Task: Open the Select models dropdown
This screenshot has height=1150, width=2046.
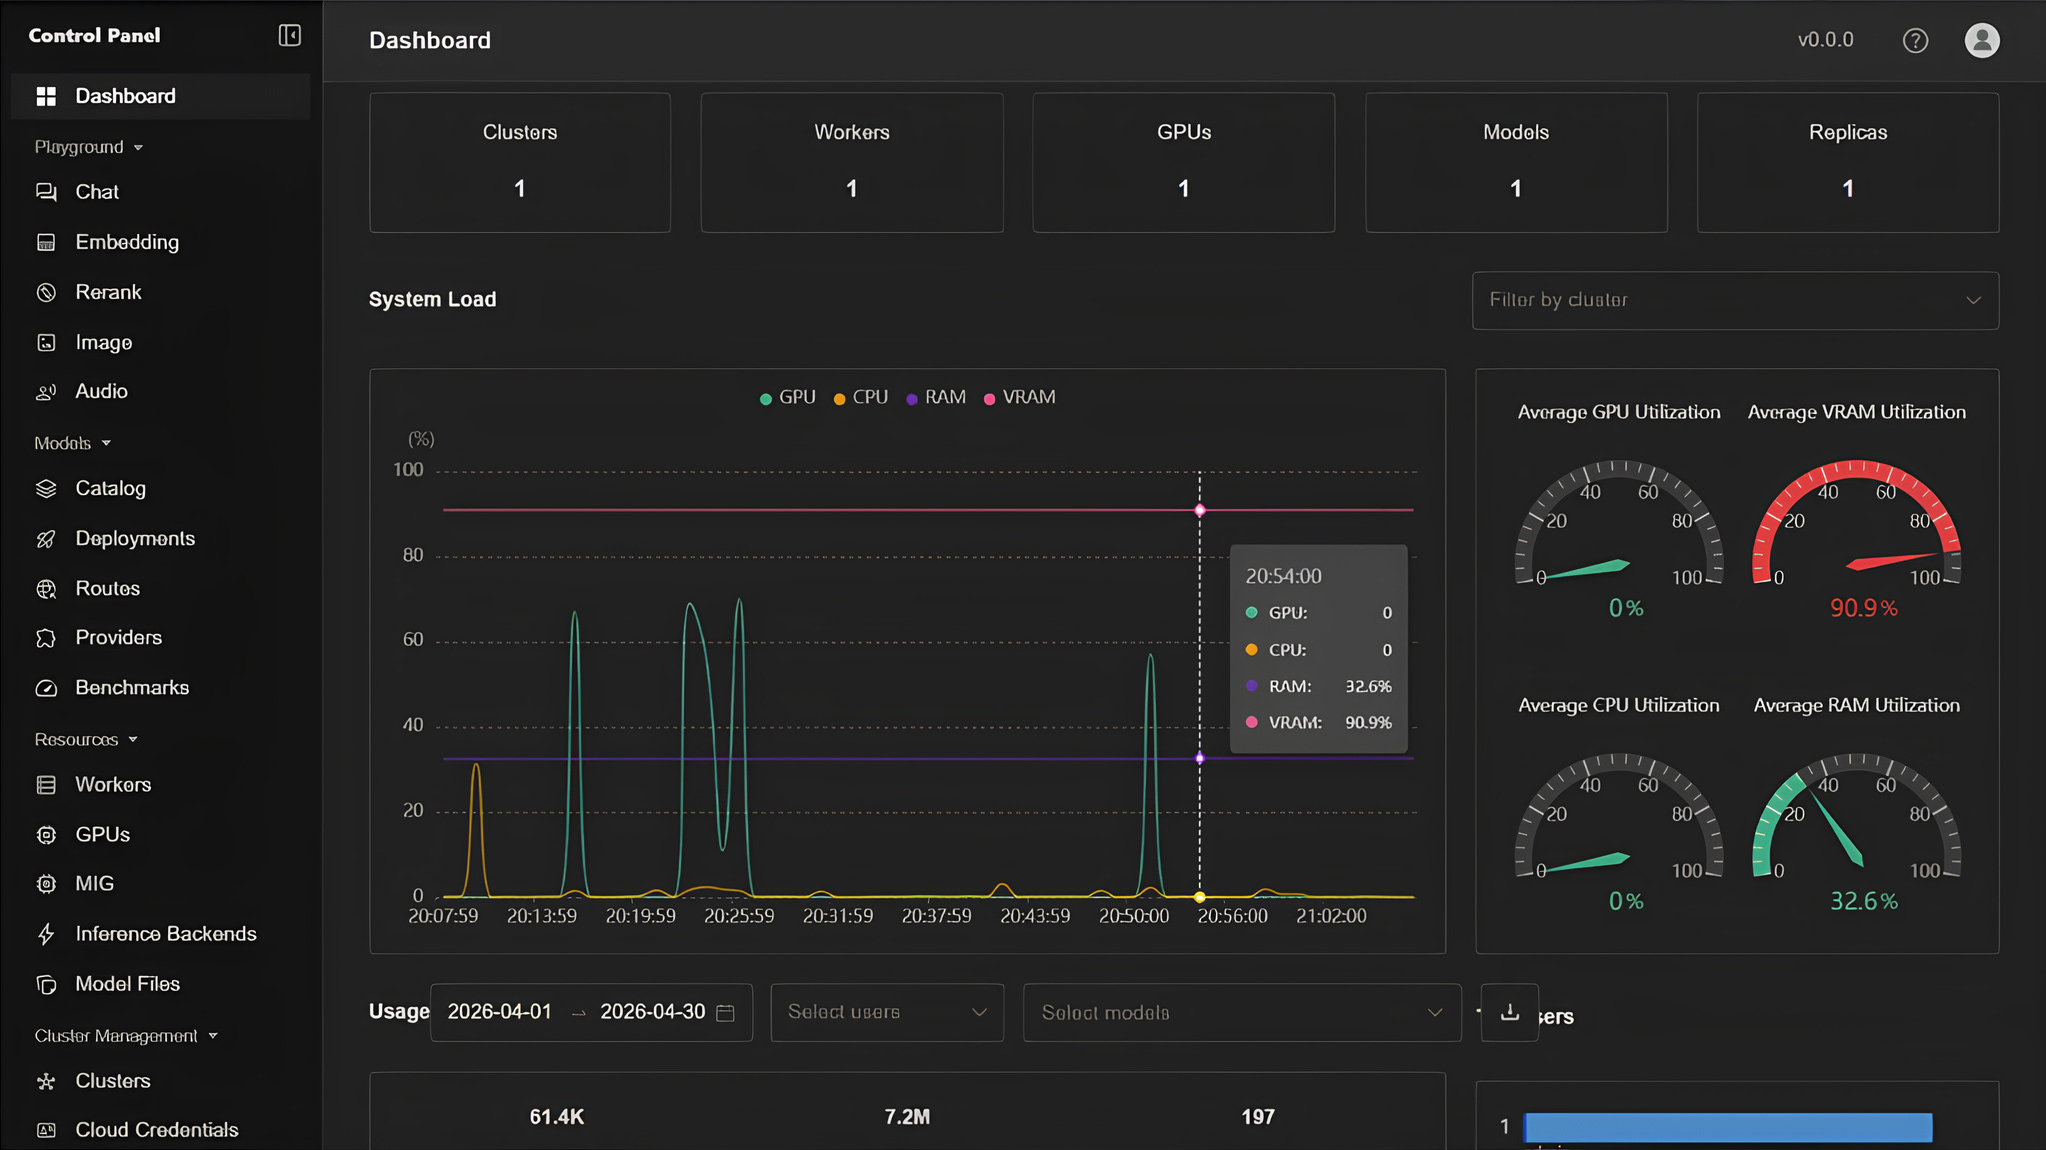Action: 1242,1013
